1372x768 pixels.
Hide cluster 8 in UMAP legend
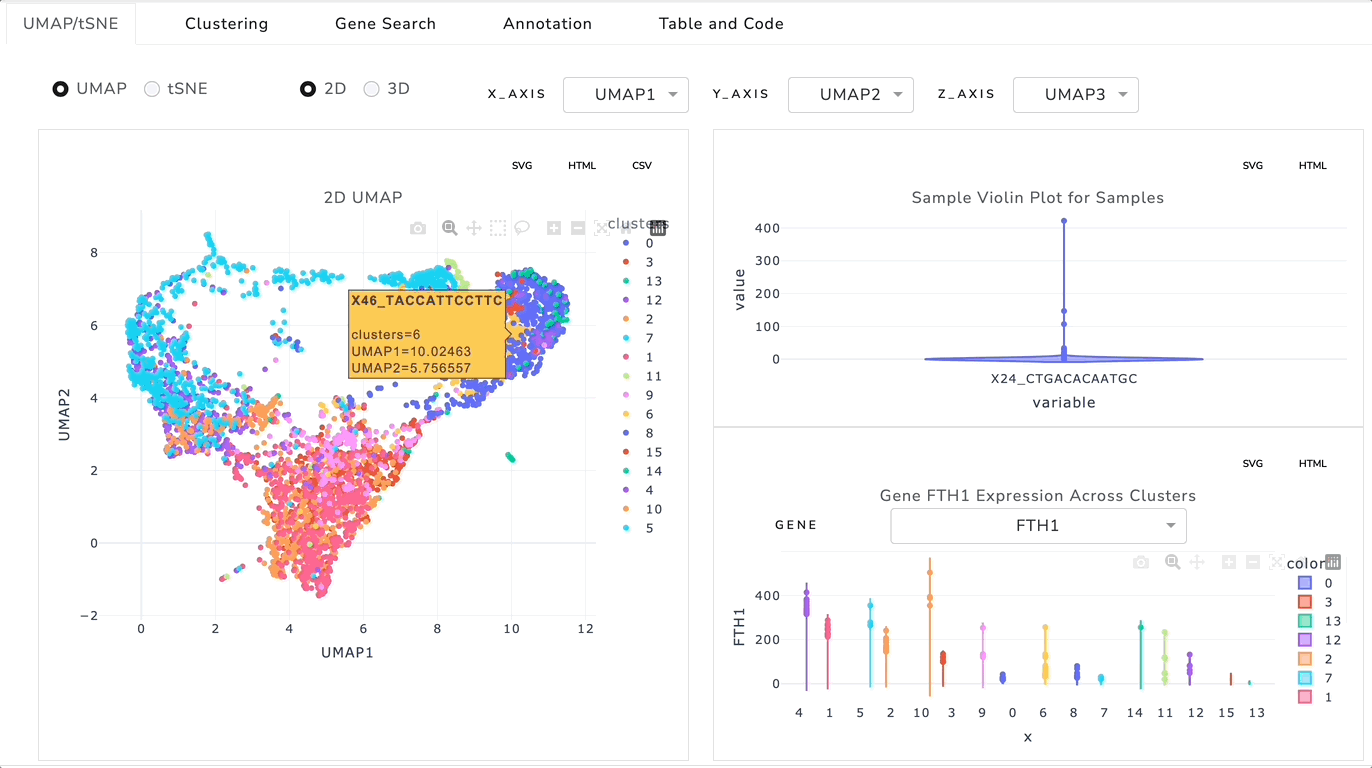tap(638, 433)
